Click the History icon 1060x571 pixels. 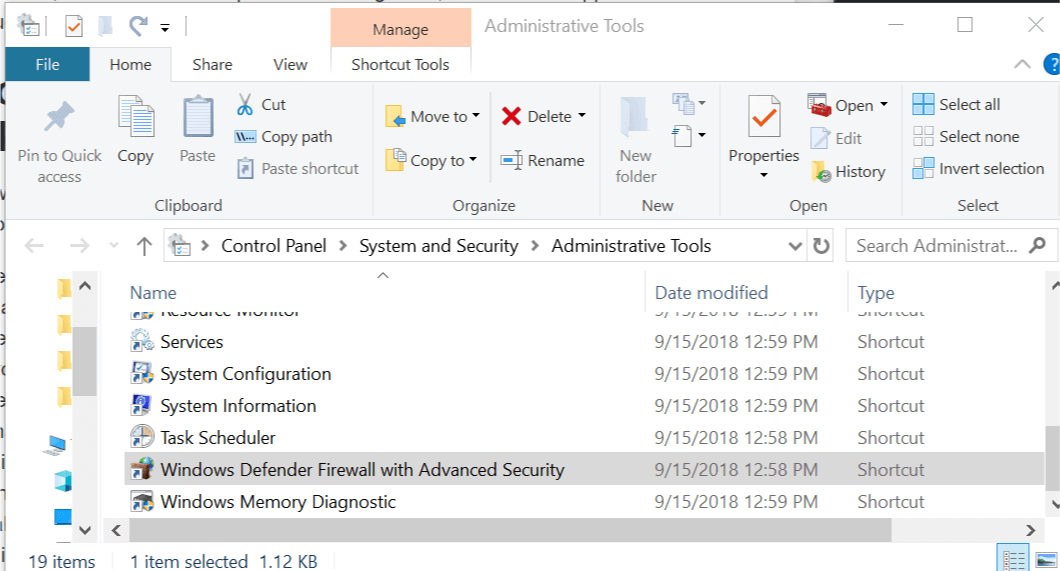coord(821,172)
